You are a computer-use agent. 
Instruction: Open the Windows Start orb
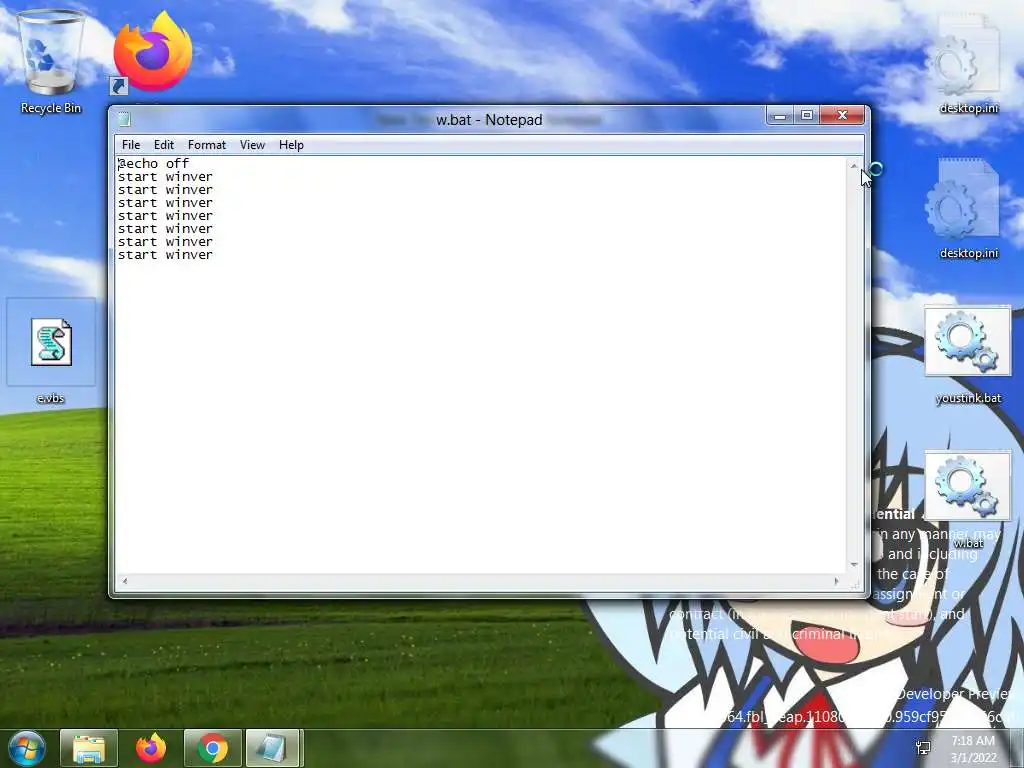pos(27,748)
